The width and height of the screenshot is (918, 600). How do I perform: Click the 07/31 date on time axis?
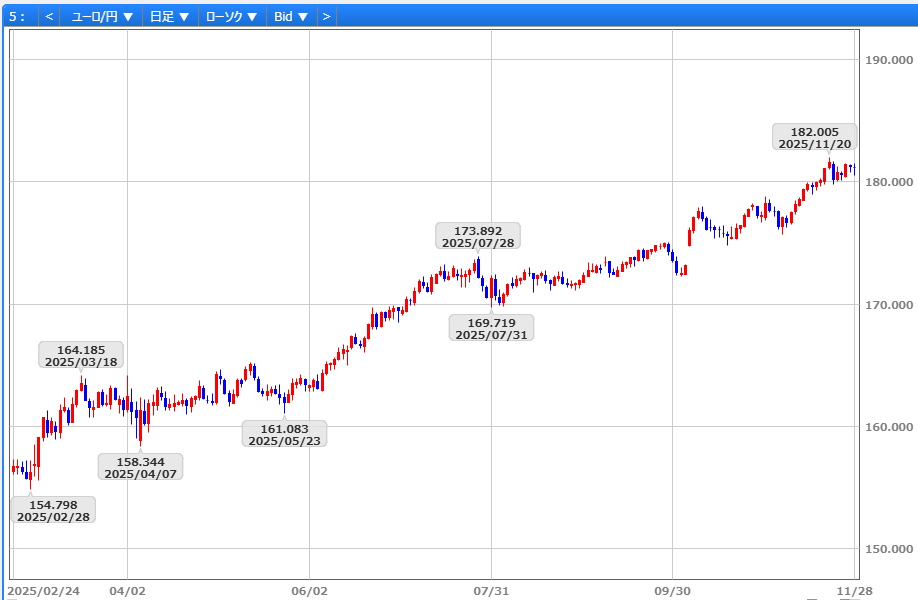(x=491, y=591)
